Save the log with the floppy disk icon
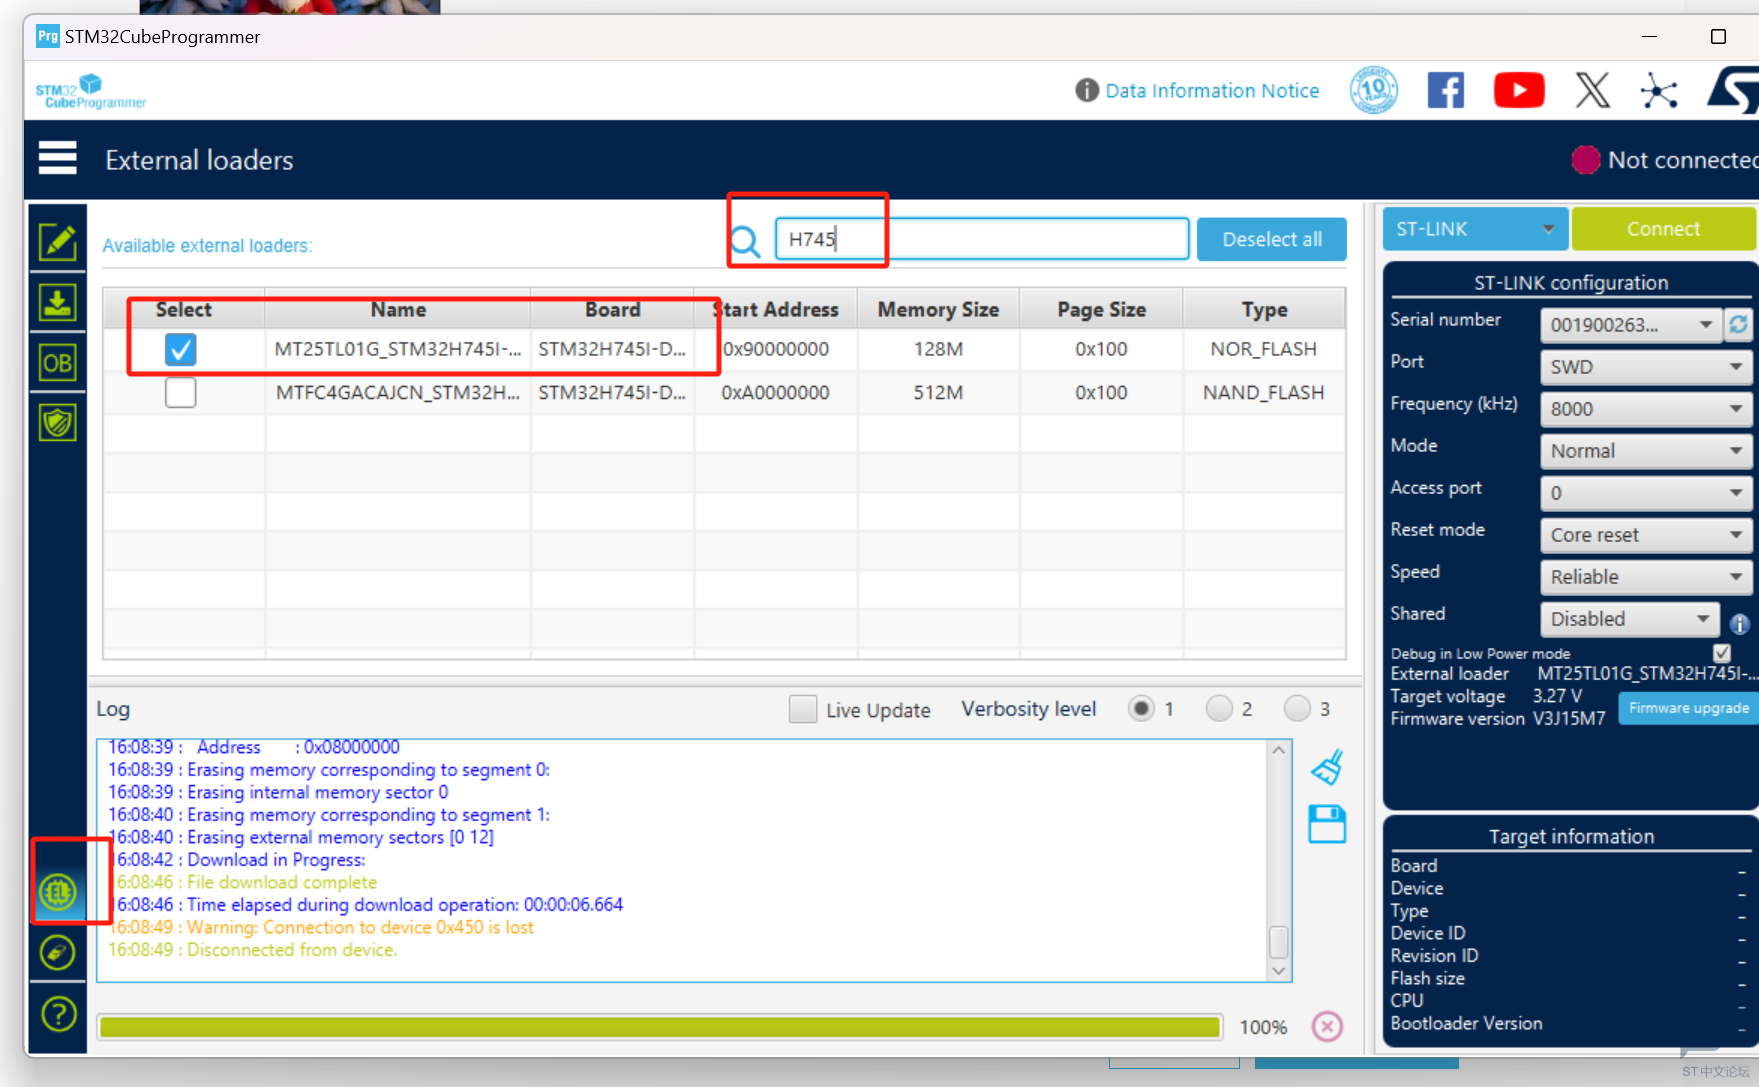1759x1087 pixels. point(1327,824)
